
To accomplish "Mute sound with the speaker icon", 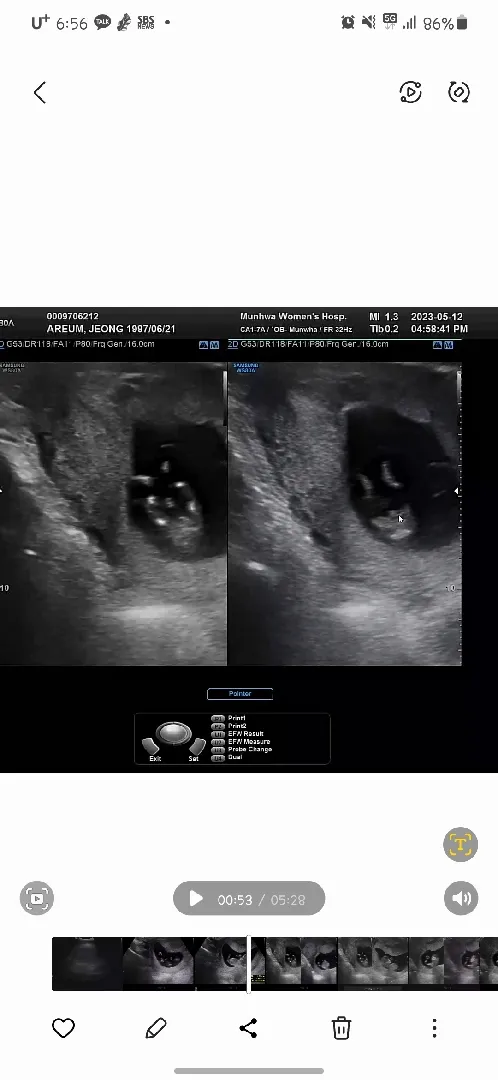I will [461, 898].
